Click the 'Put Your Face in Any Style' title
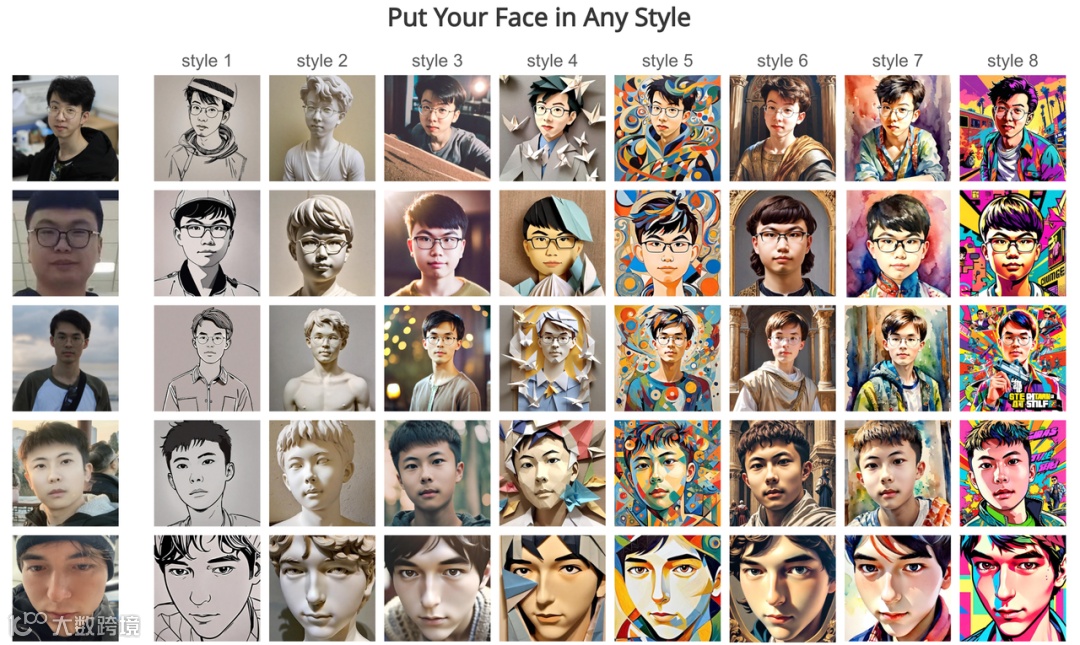Image resolution: width=1080 pixels, height=645 pixels. 539,18
